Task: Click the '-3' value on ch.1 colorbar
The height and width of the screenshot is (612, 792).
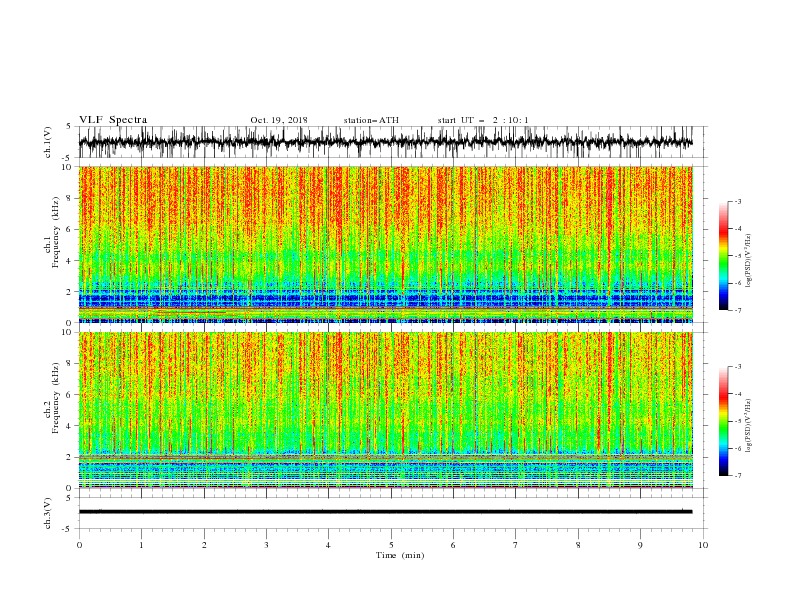Action: 737,201
